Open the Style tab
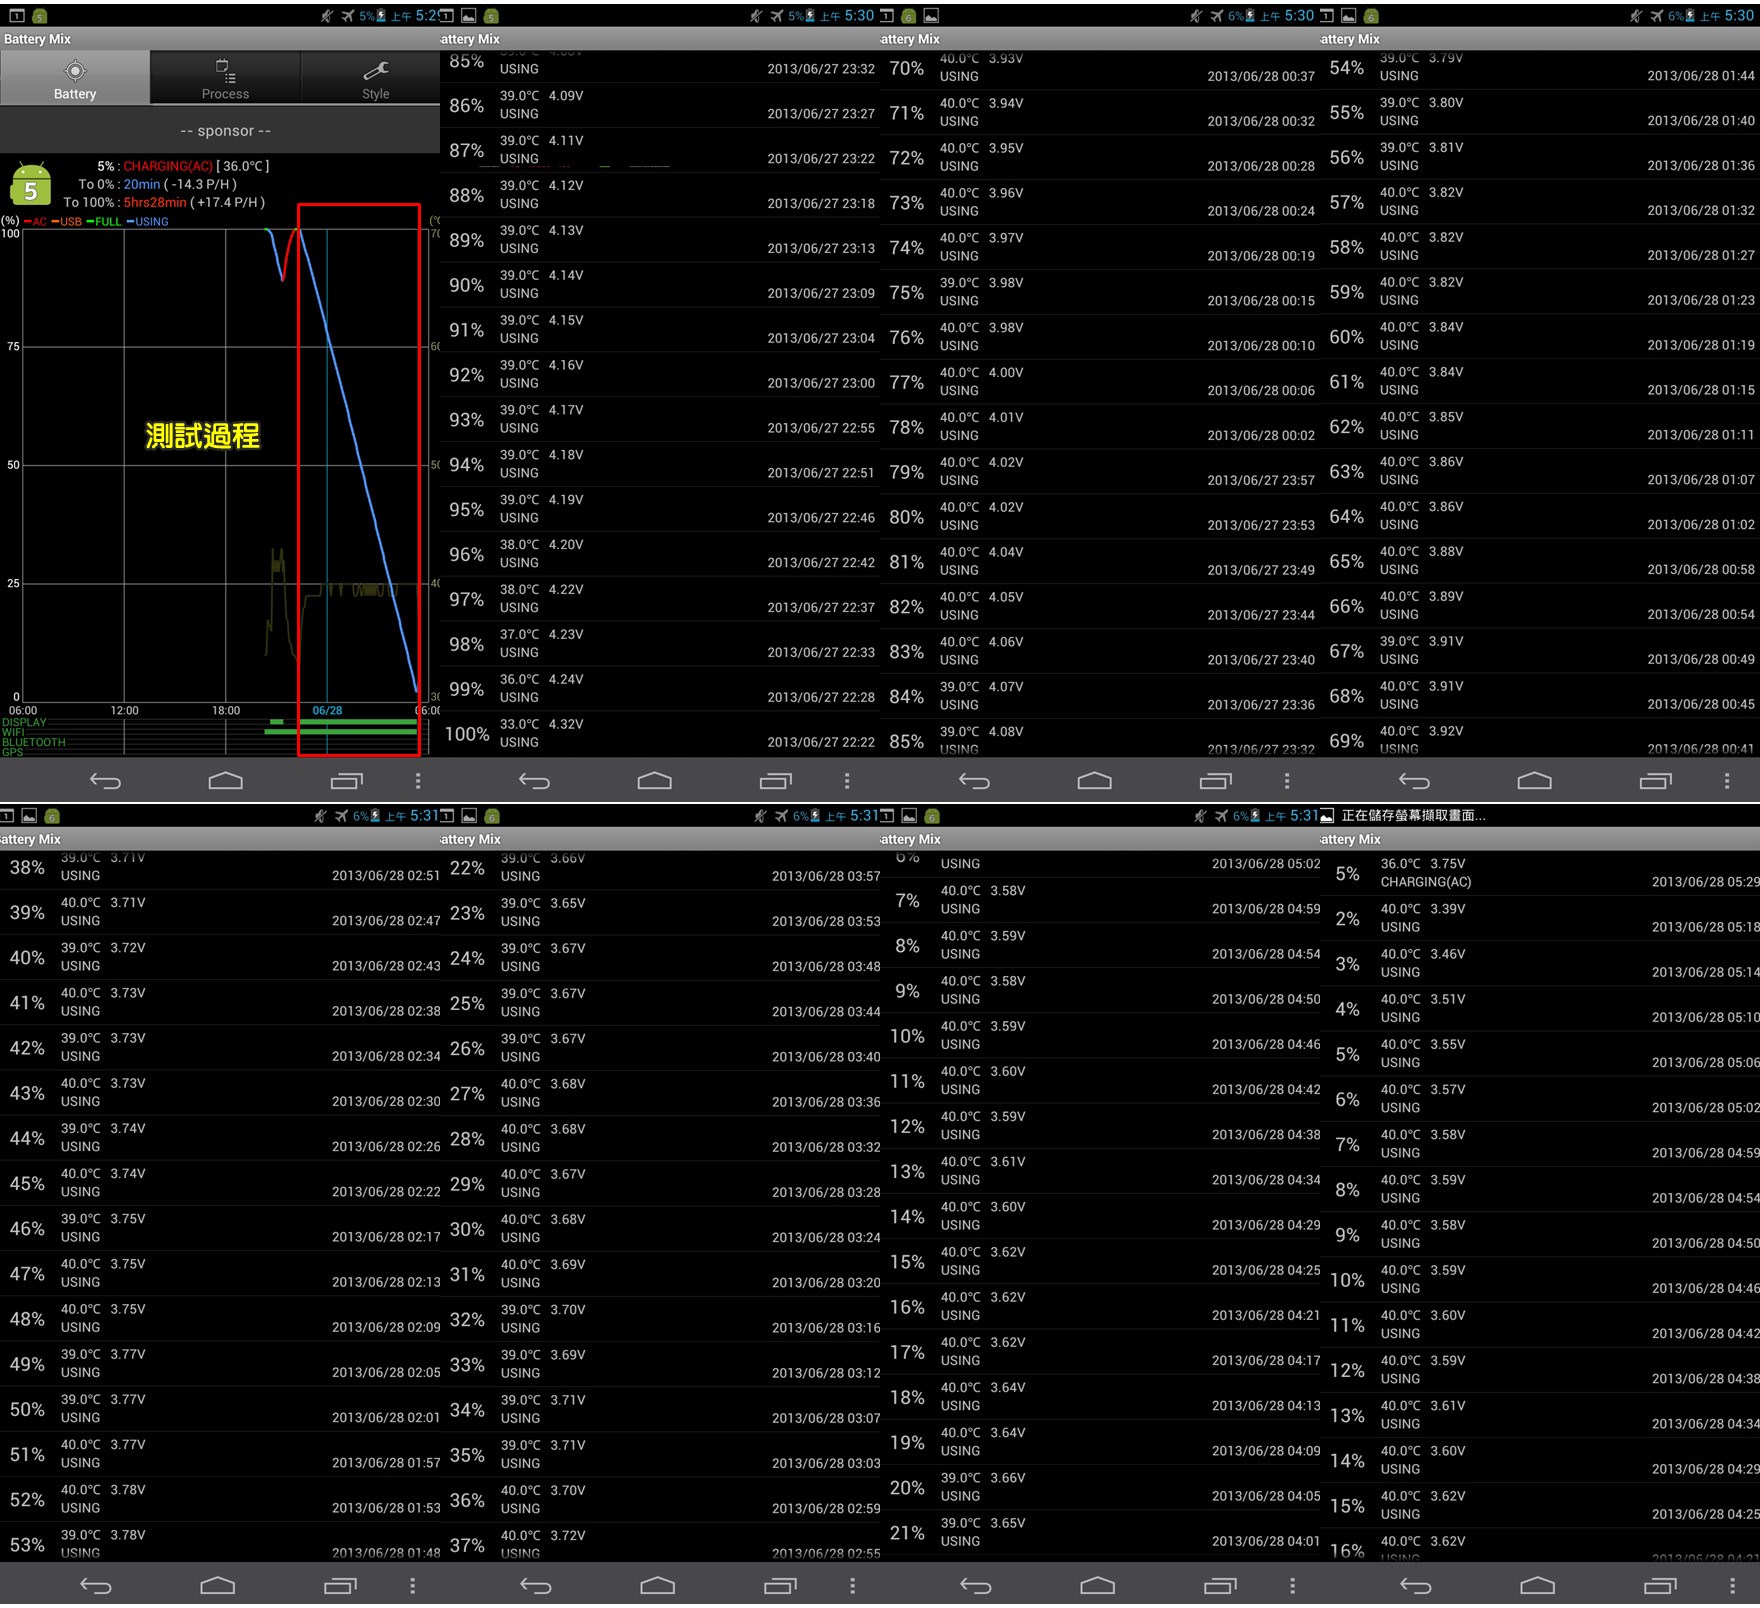The image size is (1760, 1608). [375, 77]
